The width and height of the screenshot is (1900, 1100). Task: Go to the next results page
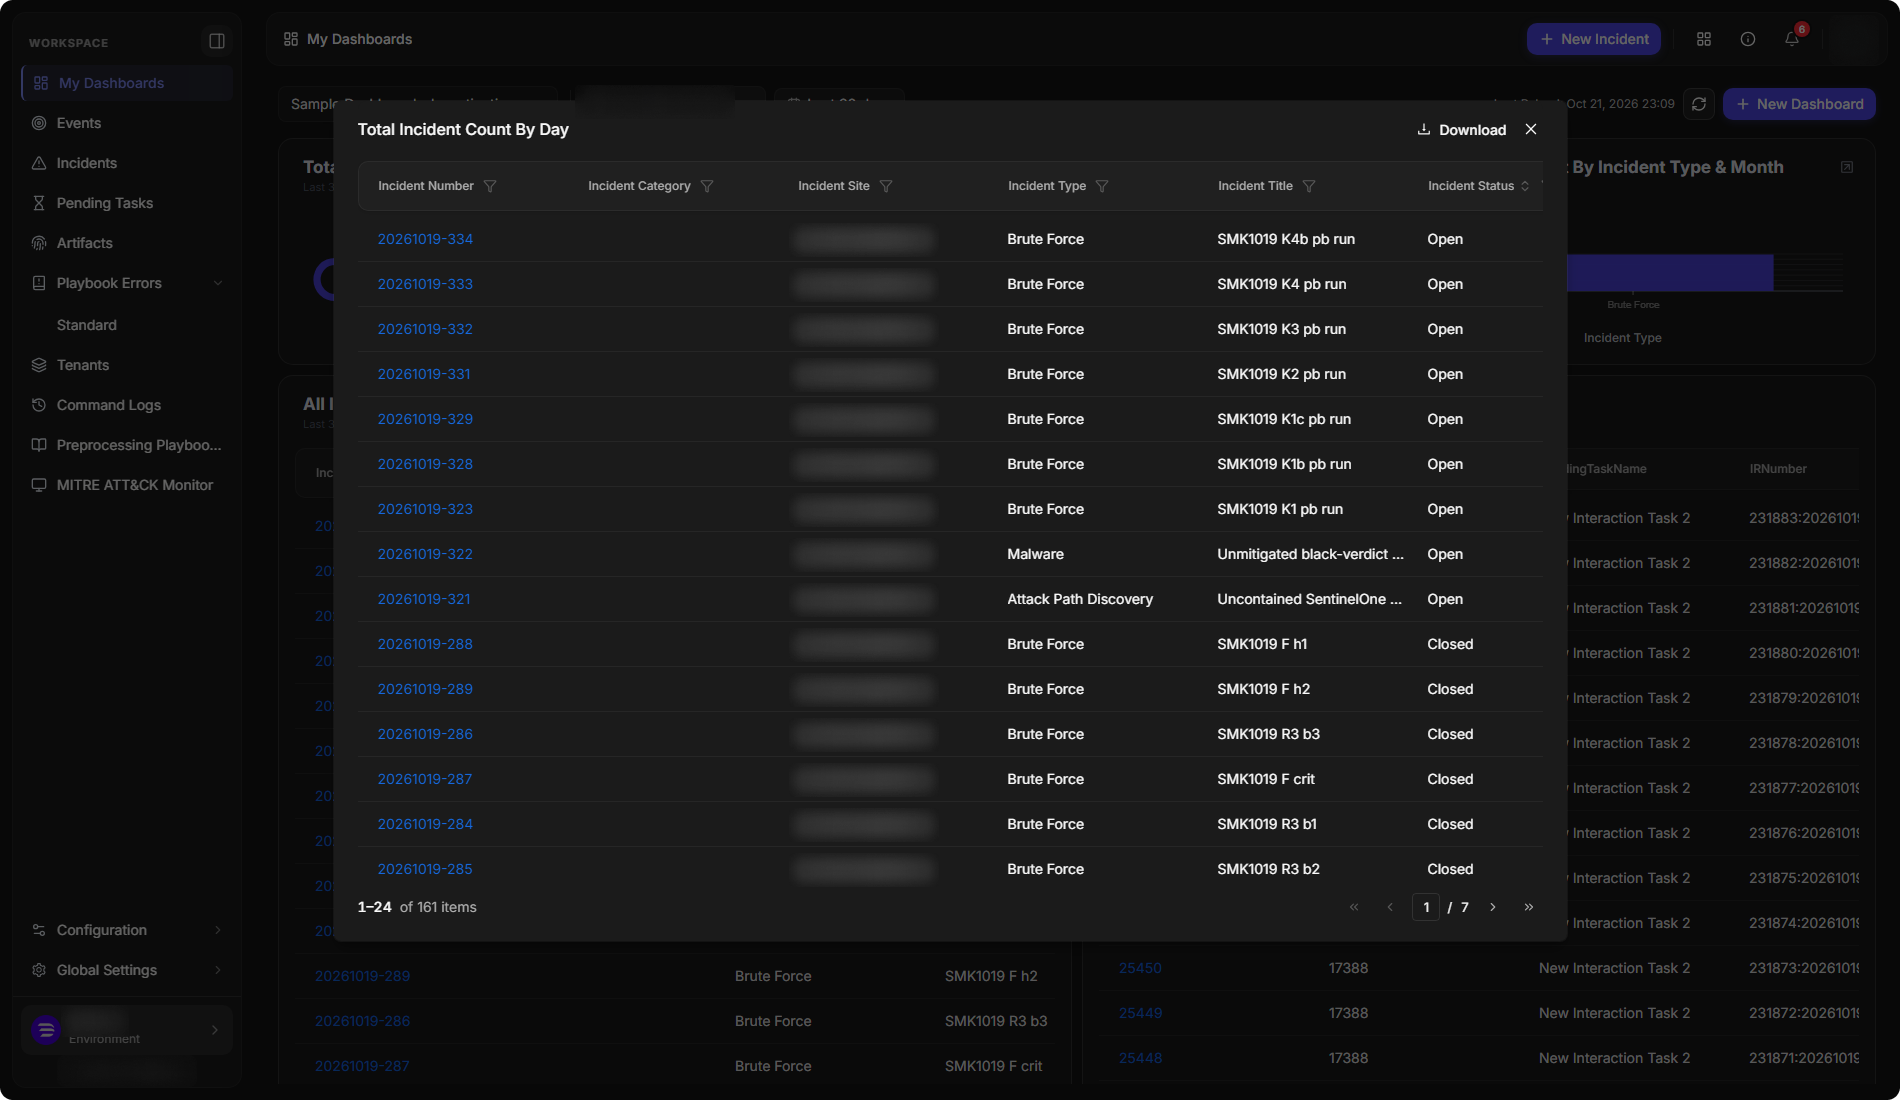[x=1493, y=907]
